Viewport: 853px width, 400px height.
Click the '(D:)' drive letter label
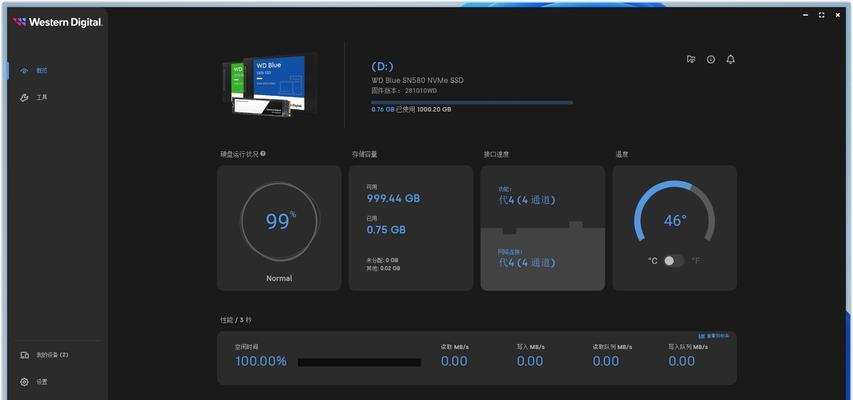click(382, 66)
